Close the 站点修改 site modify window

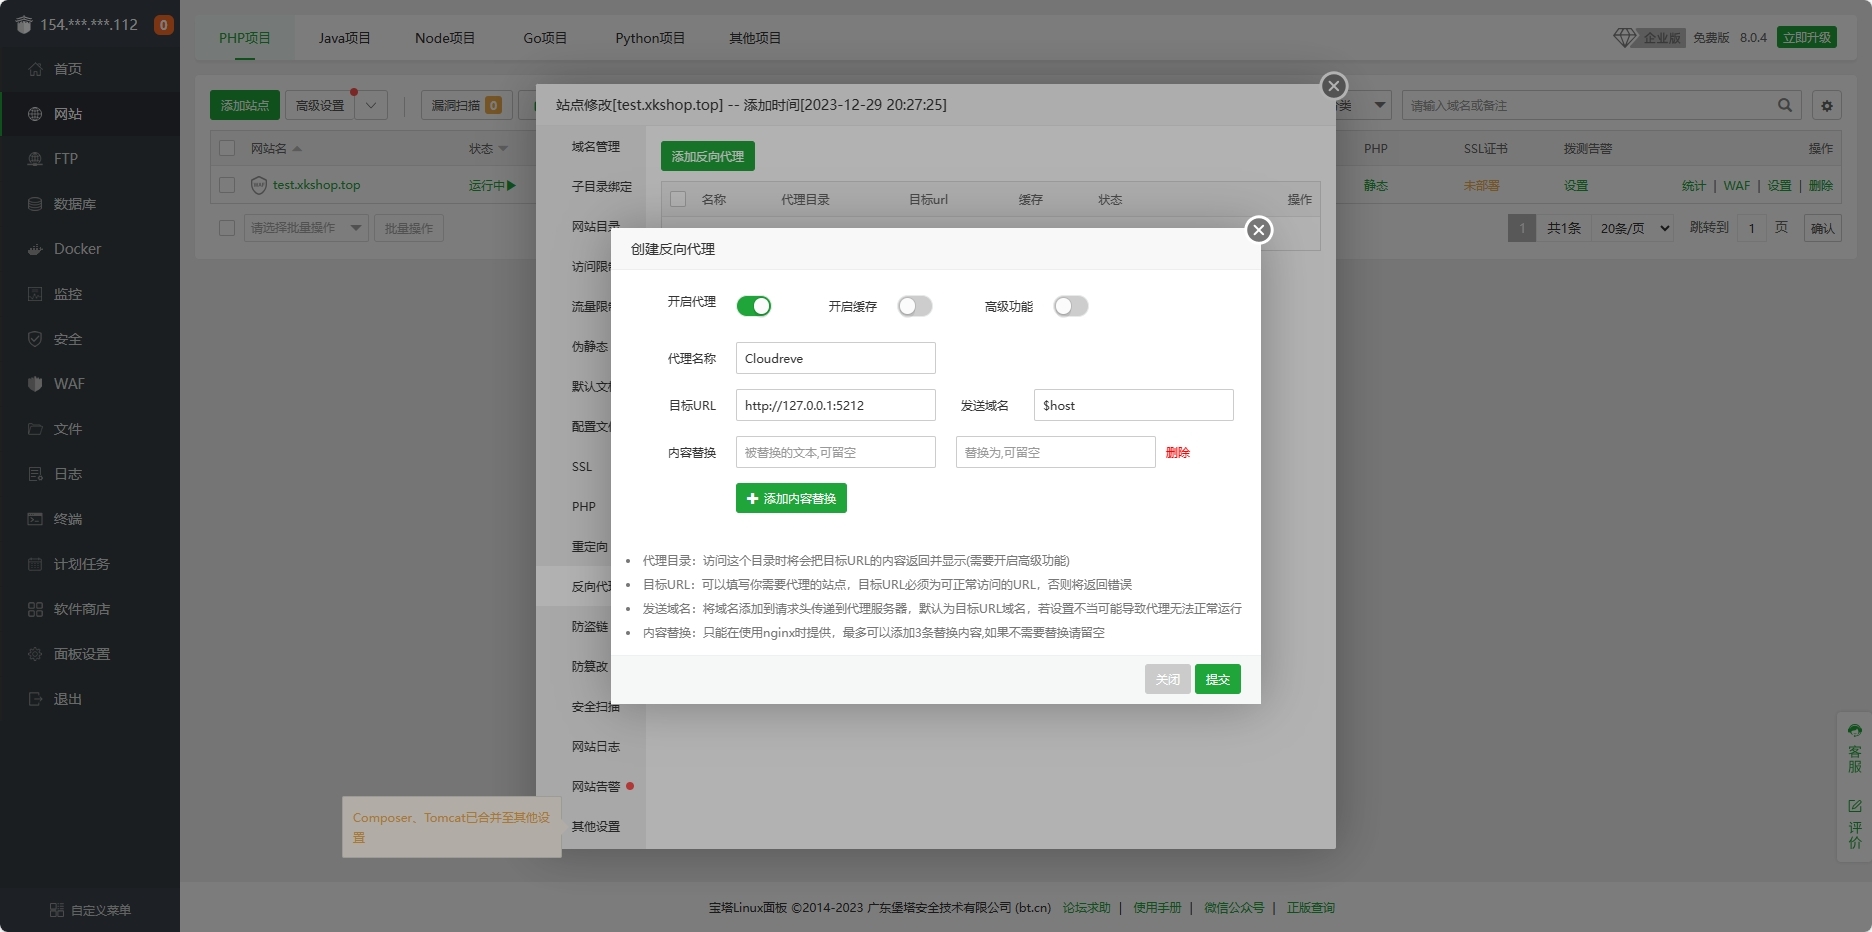1334,86
